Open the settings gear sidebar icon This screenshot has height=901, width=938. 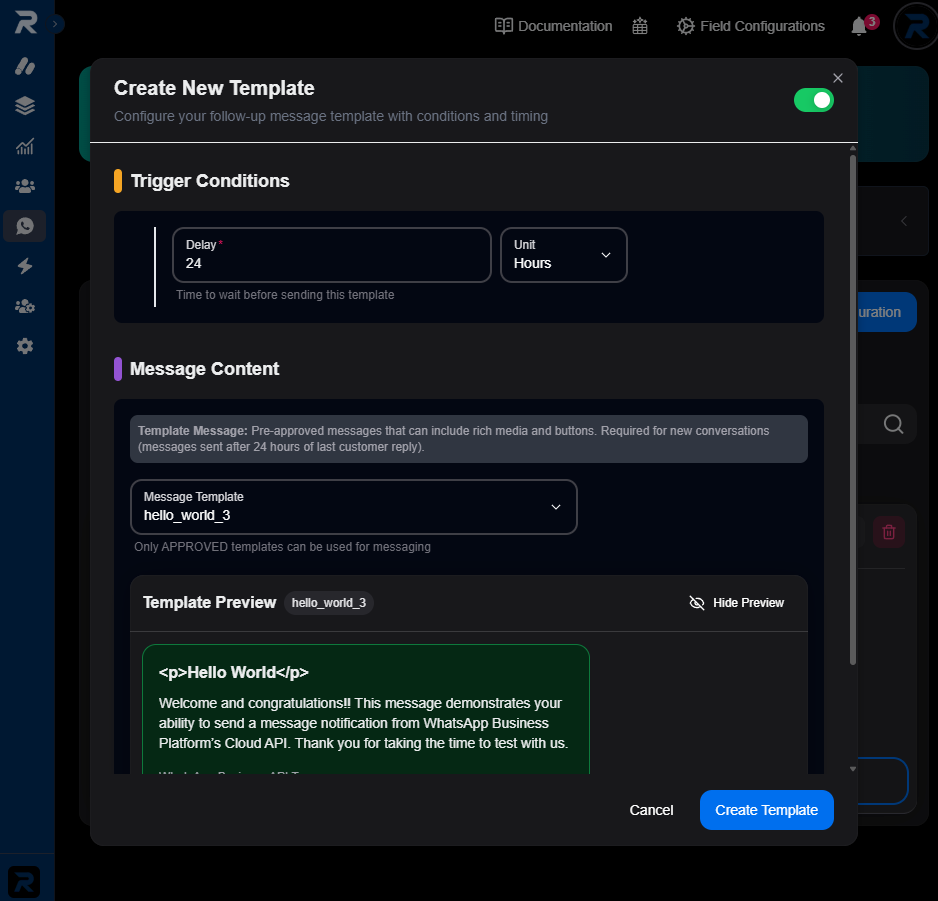click(25, 346)
